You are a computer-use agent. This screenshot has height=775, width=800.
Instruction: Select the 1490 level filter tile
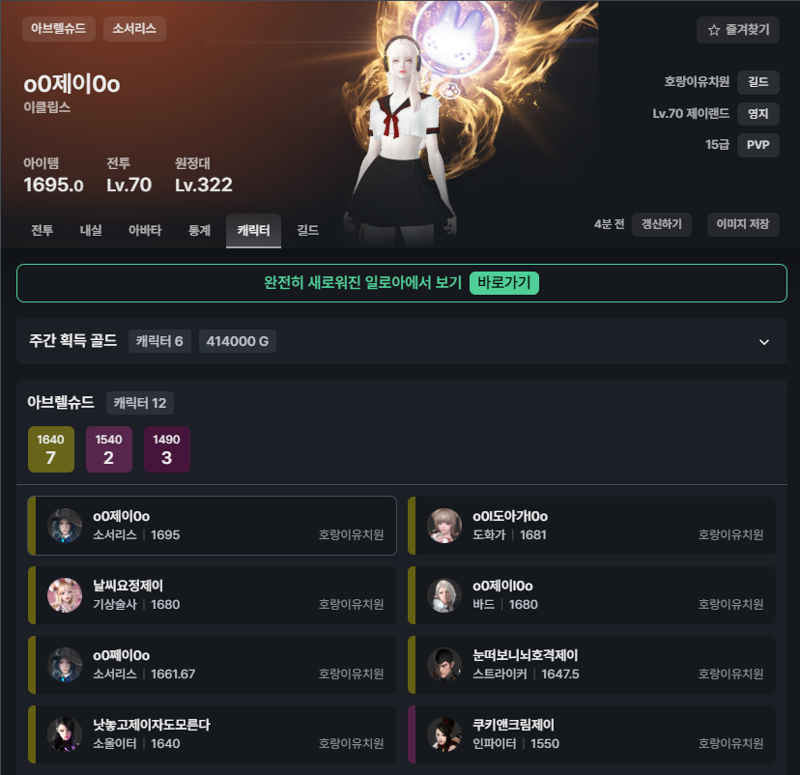click(167, 449)
